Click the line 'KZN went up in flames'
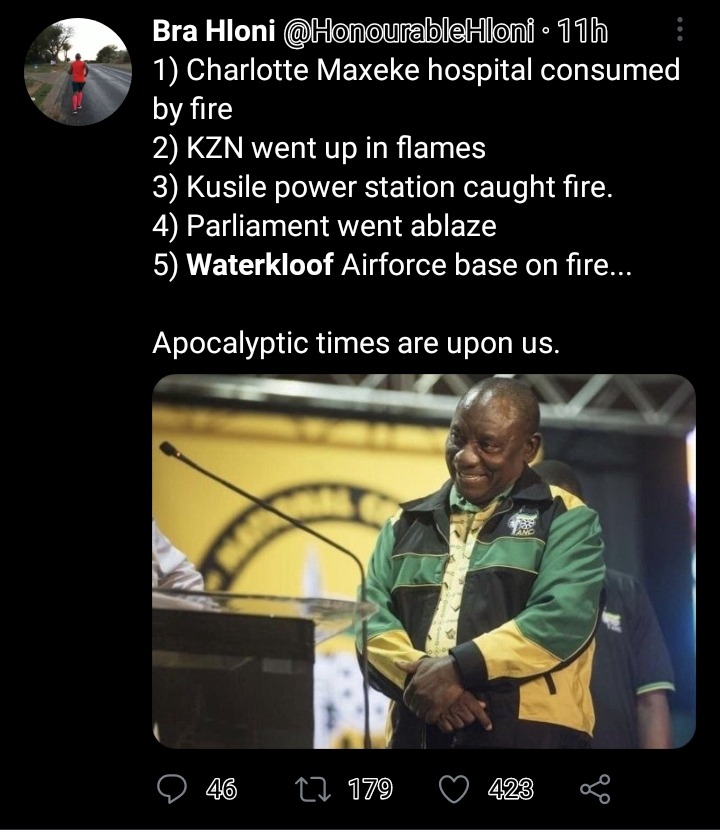Viewport: 720px width, 830px height. [x=319, y=148]
